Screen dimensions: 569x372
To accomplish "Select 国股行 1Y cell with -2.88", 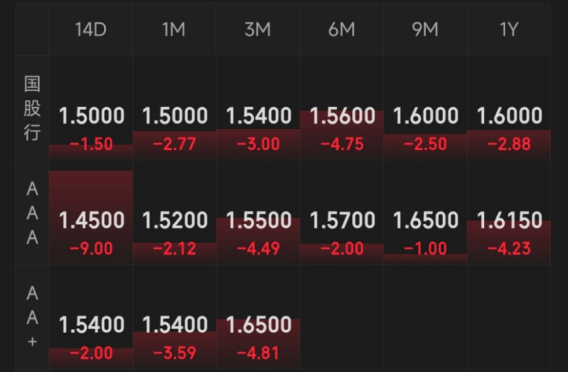I will (509, 108).
